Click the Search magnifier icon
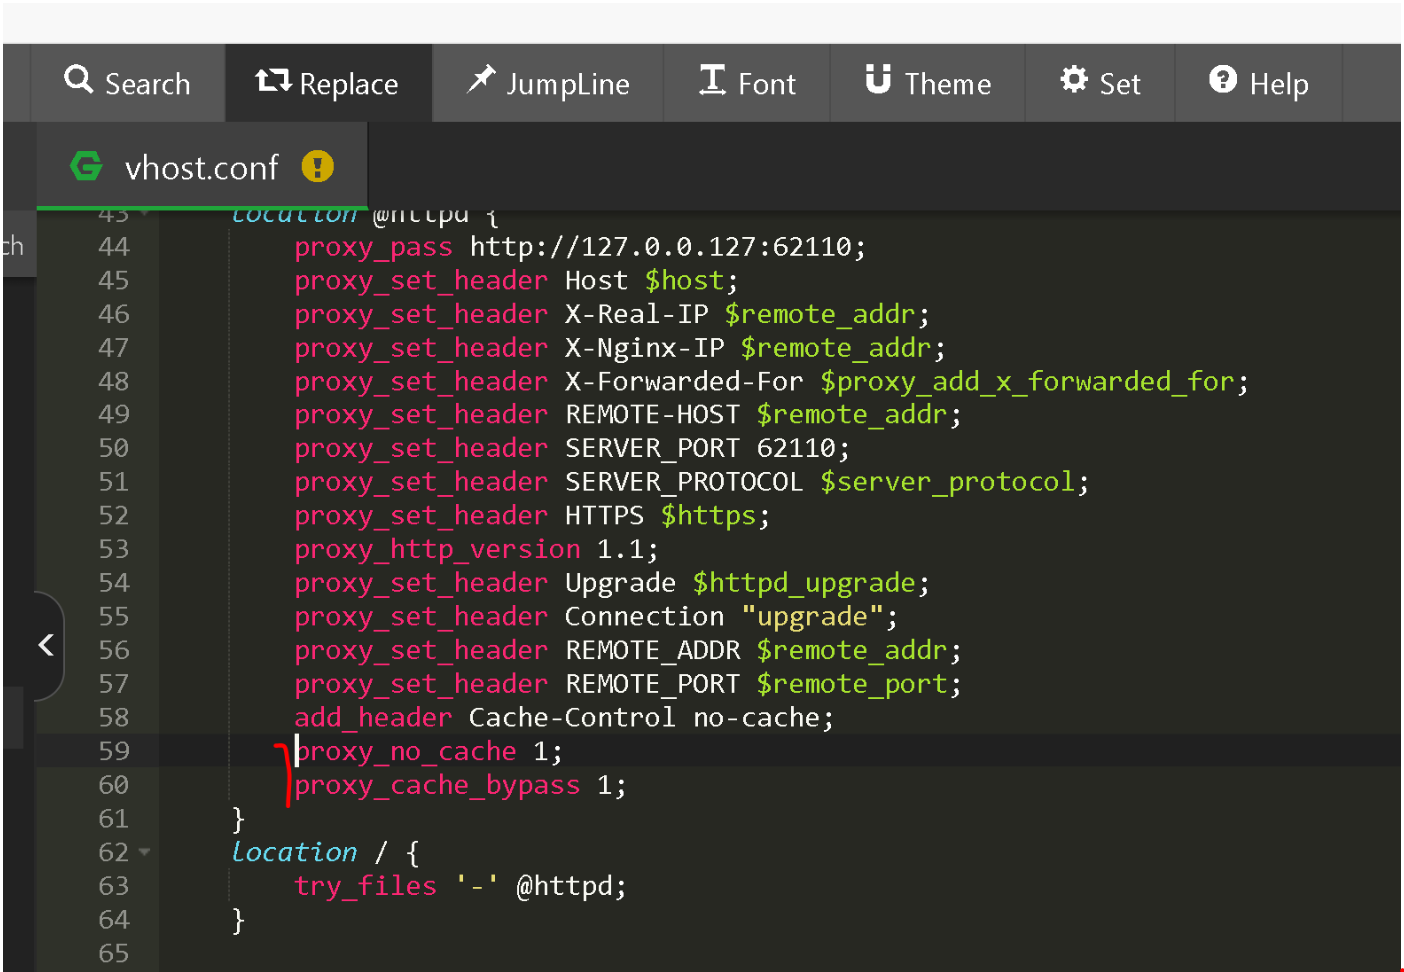Image resolution: width=1404 pixels, height=972 pixels. (78, 80)
